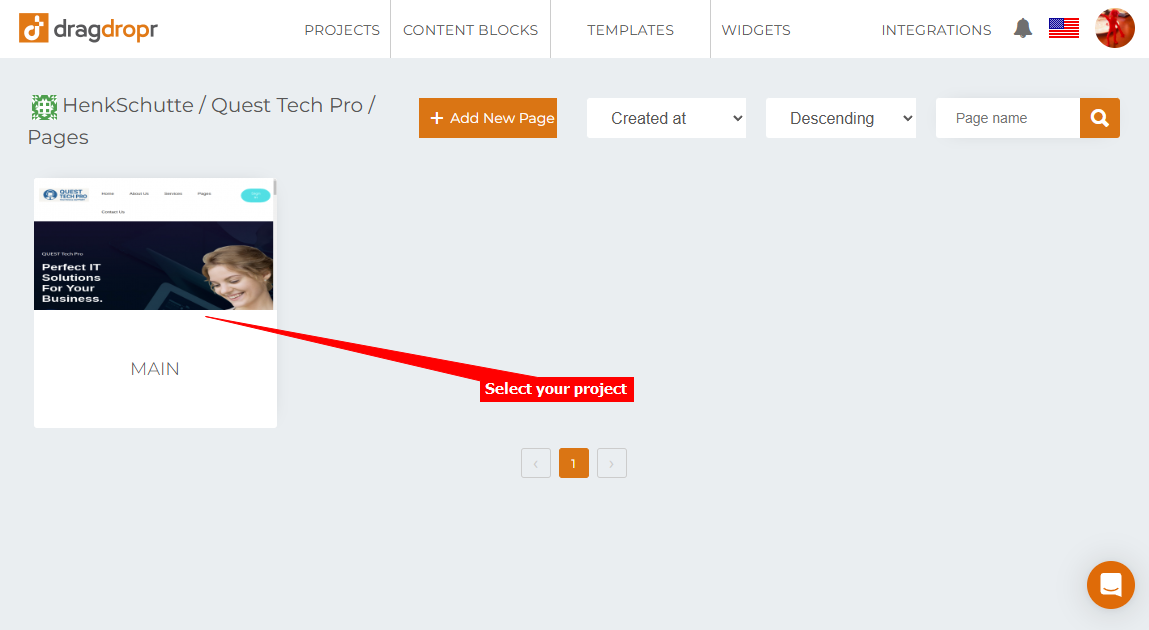This screenshot has height=630, width=1149.
Task: Open the user profile avatar
Action: tap(1115, 28)
